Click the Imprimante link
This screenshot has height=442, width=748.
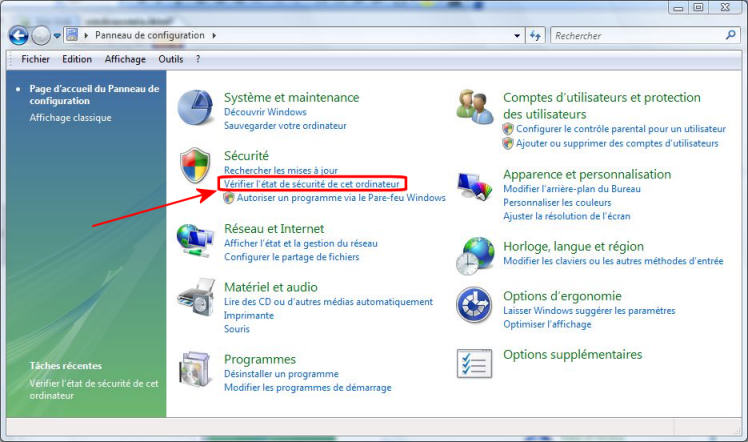coord(249,316)
